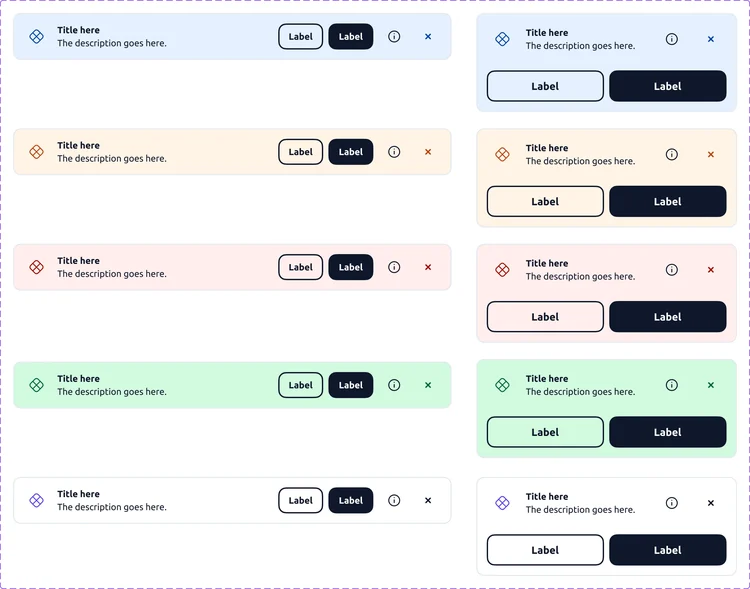Dismiss the wide red banner via its red X
Screen dimensions: 750x589
tap(428, 267)
